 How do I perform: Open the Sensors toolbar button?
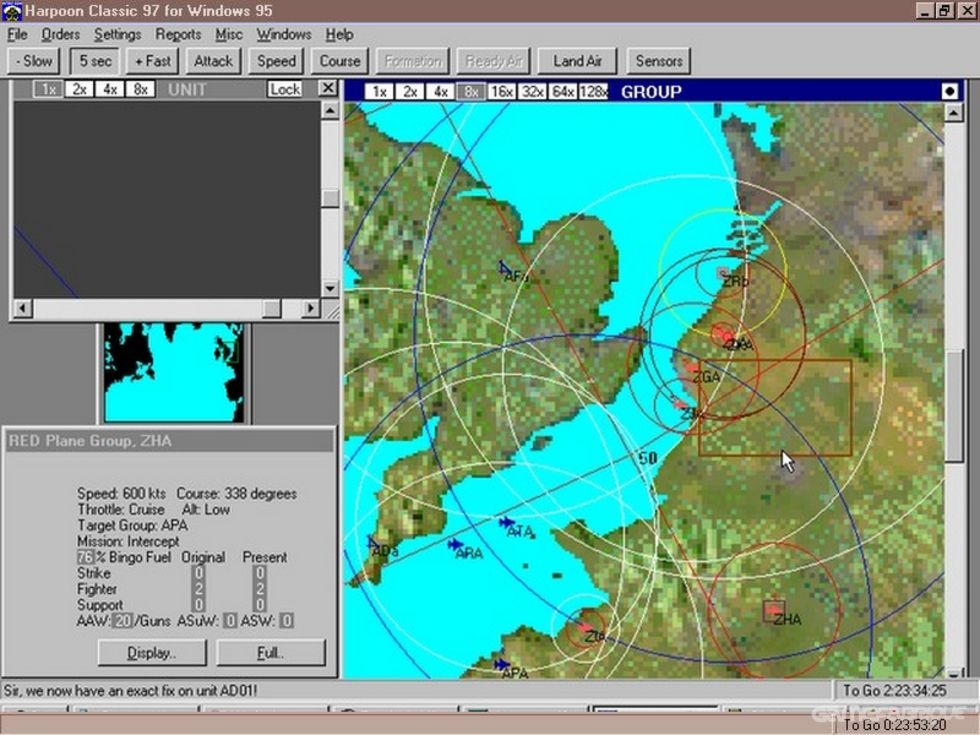pos(659,61)
